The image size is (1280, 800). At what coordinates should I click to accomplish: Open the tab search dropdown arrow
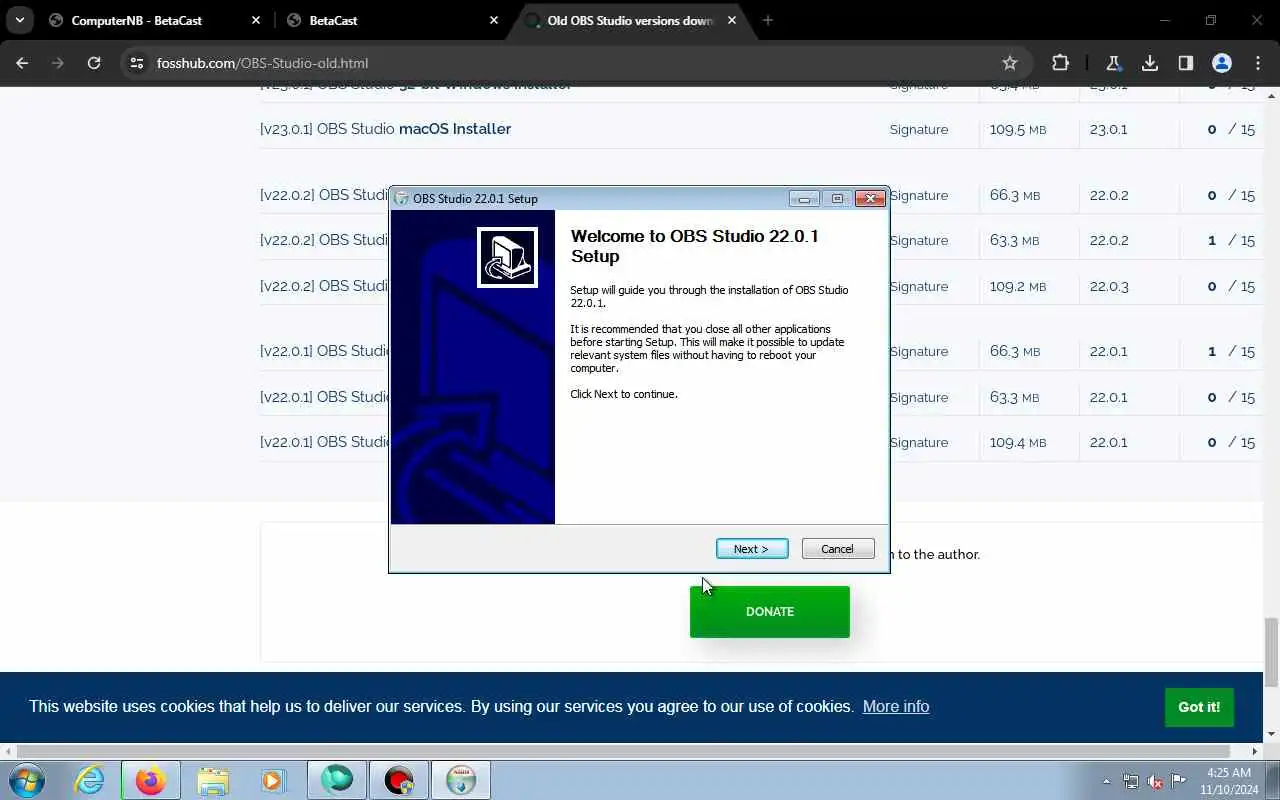pyautogui.click(x=19, y=20)
